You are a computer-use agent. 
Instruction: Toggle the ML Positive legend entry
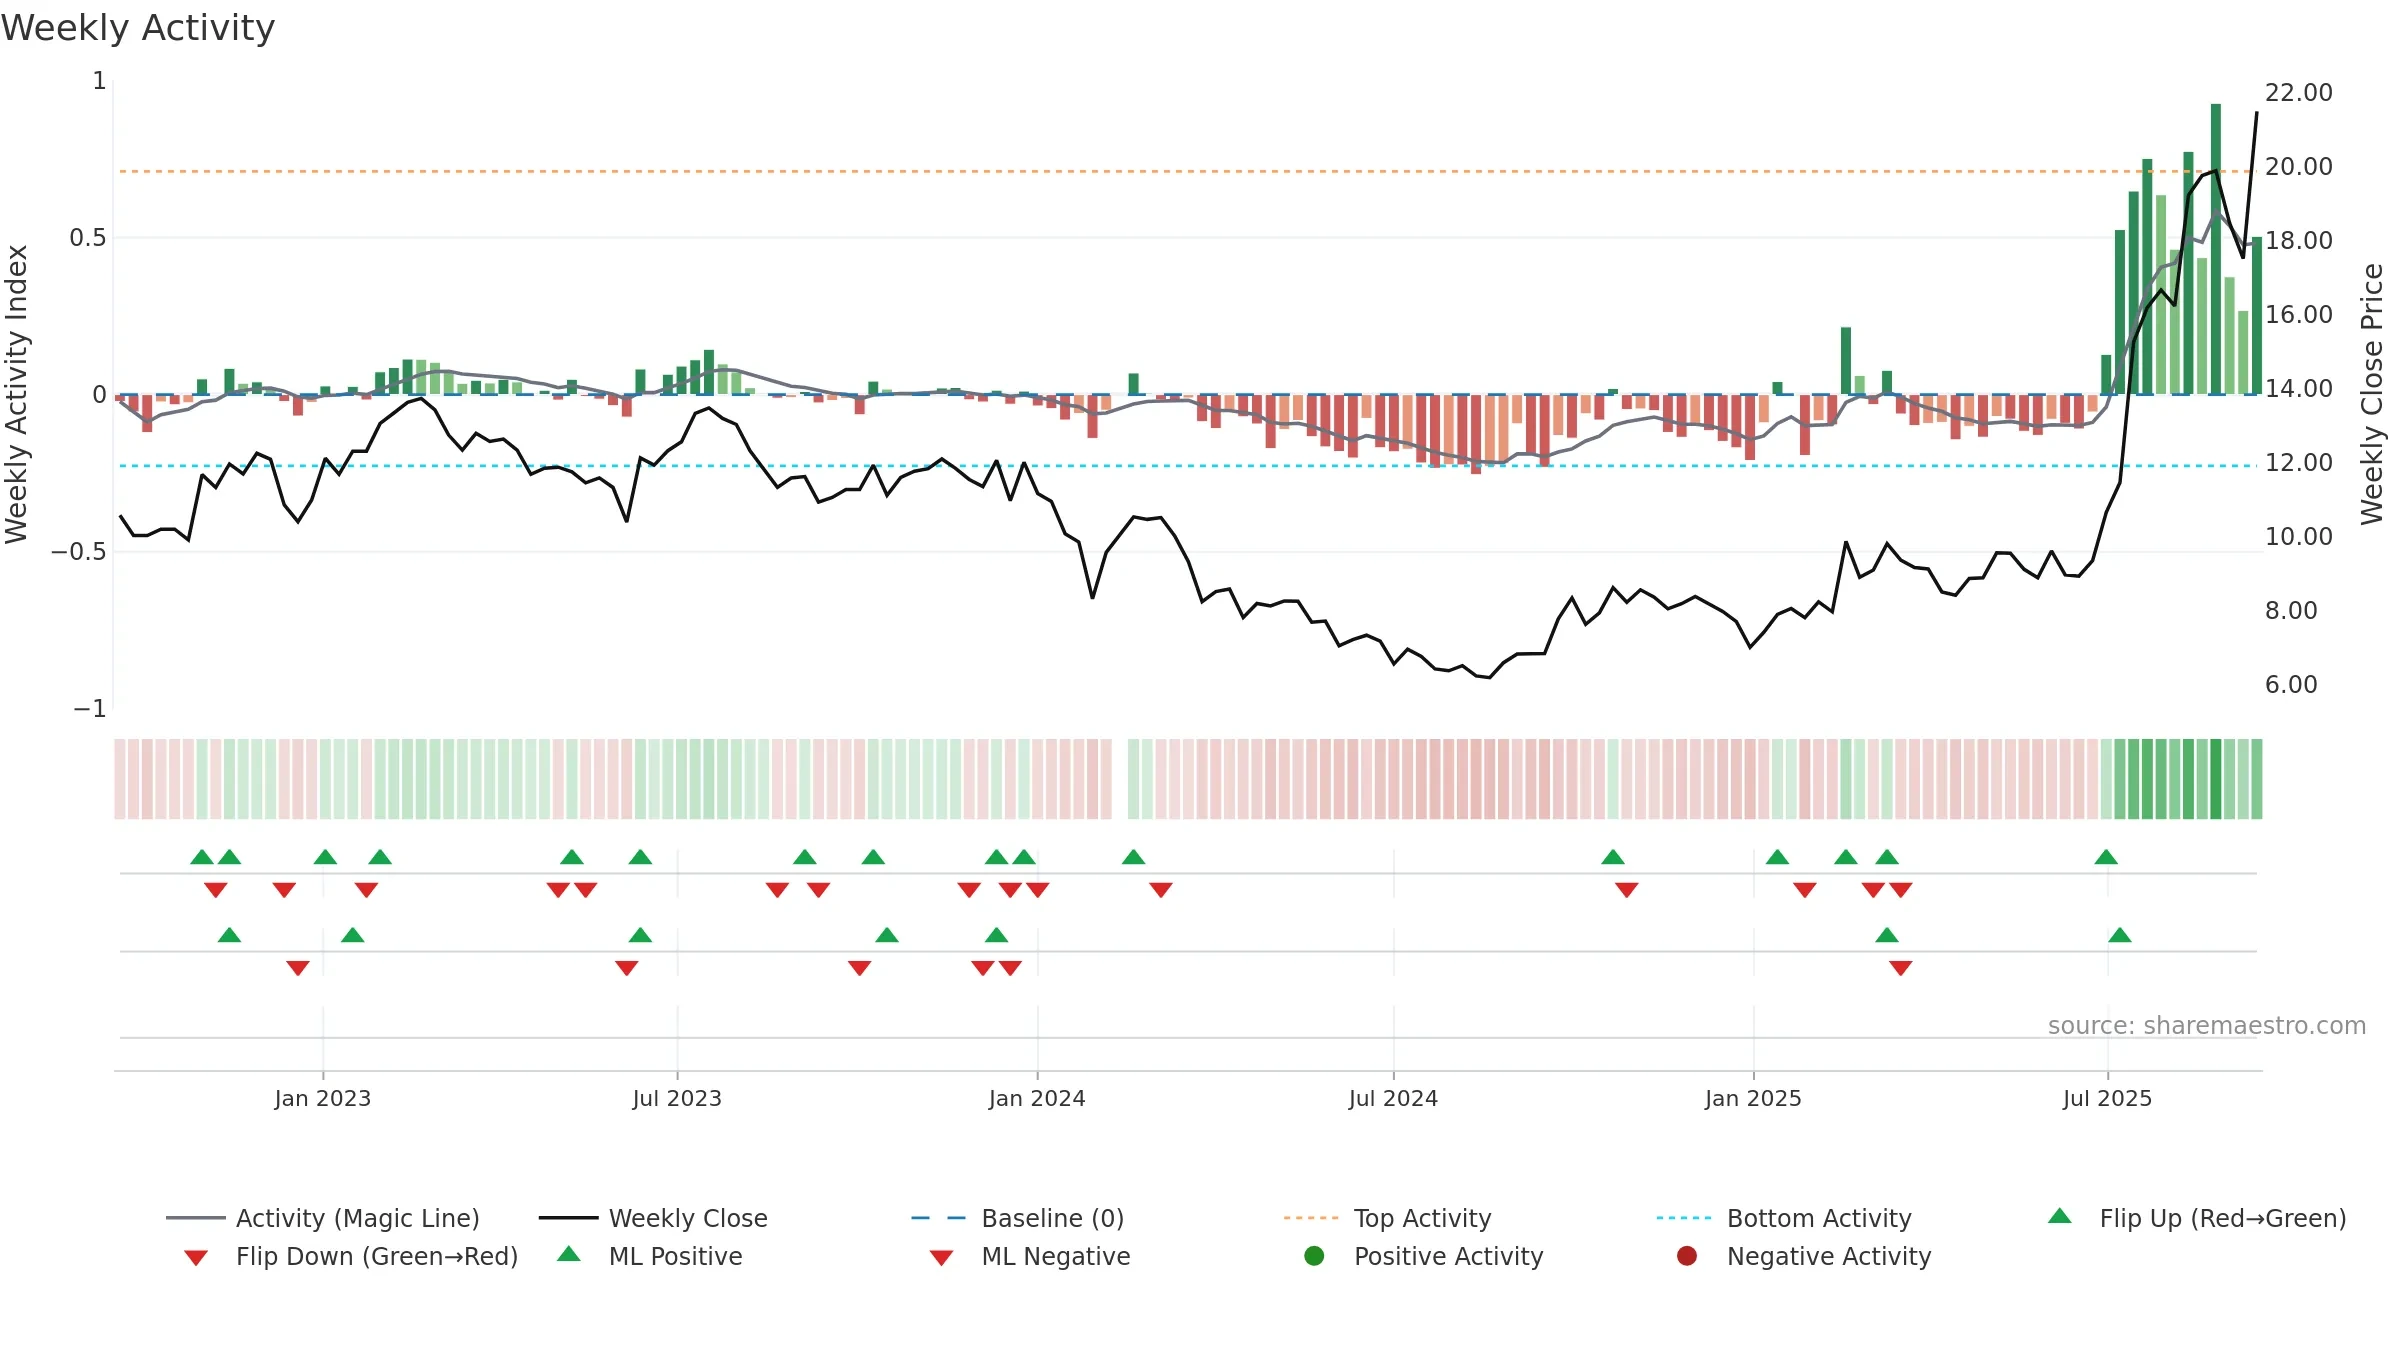pyautogui.click(x=650, y=1256)
